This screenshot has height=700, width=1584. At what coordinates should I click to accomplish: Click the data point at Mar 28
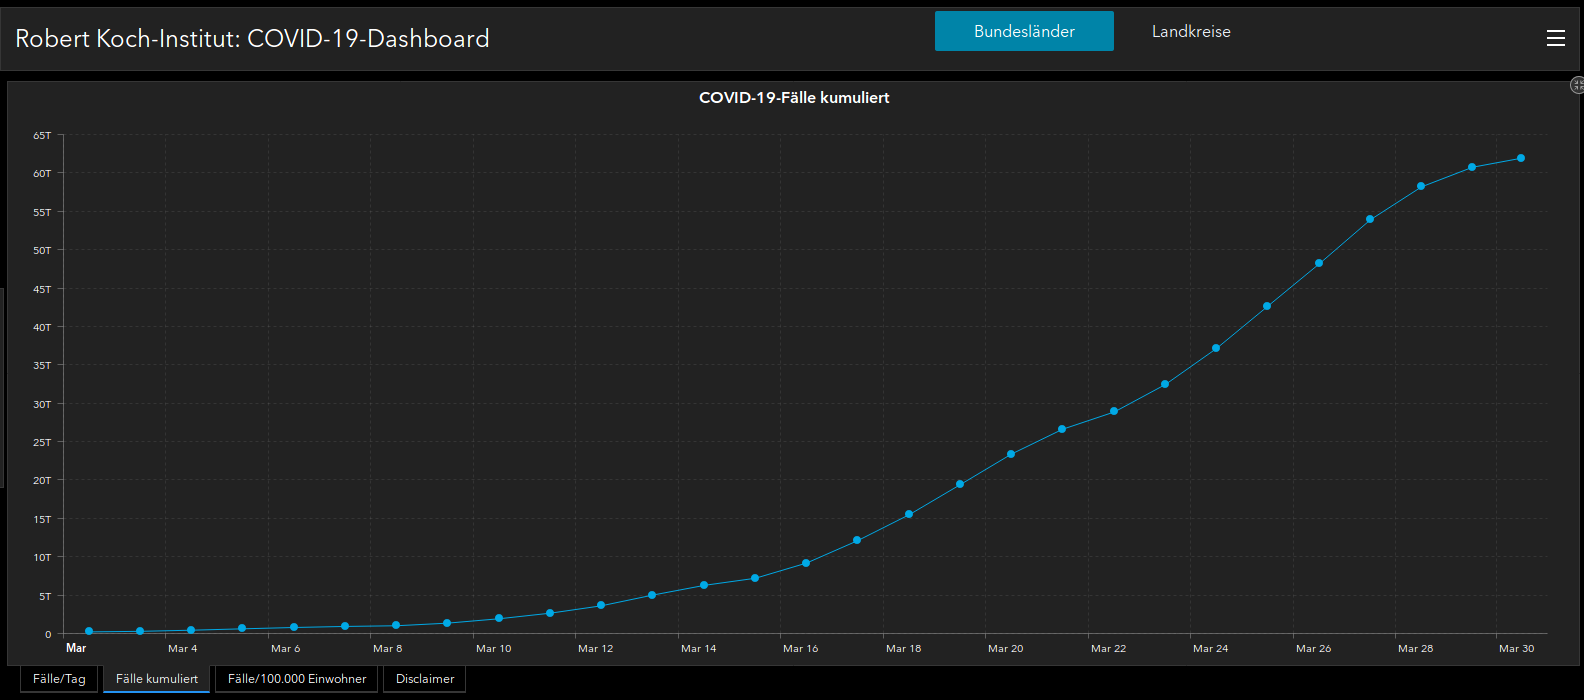pos(1421,187)
